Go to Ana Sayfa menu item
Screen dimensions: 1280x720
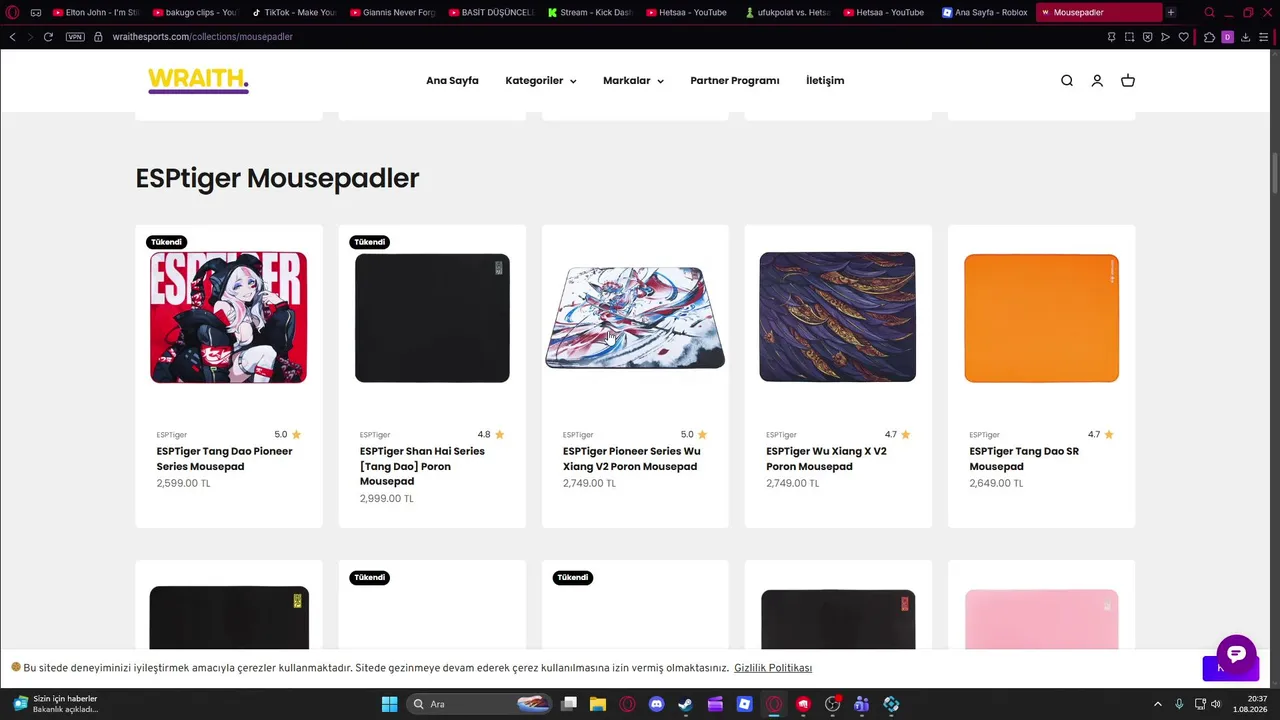pyautogui.click(x=452, y=81)
